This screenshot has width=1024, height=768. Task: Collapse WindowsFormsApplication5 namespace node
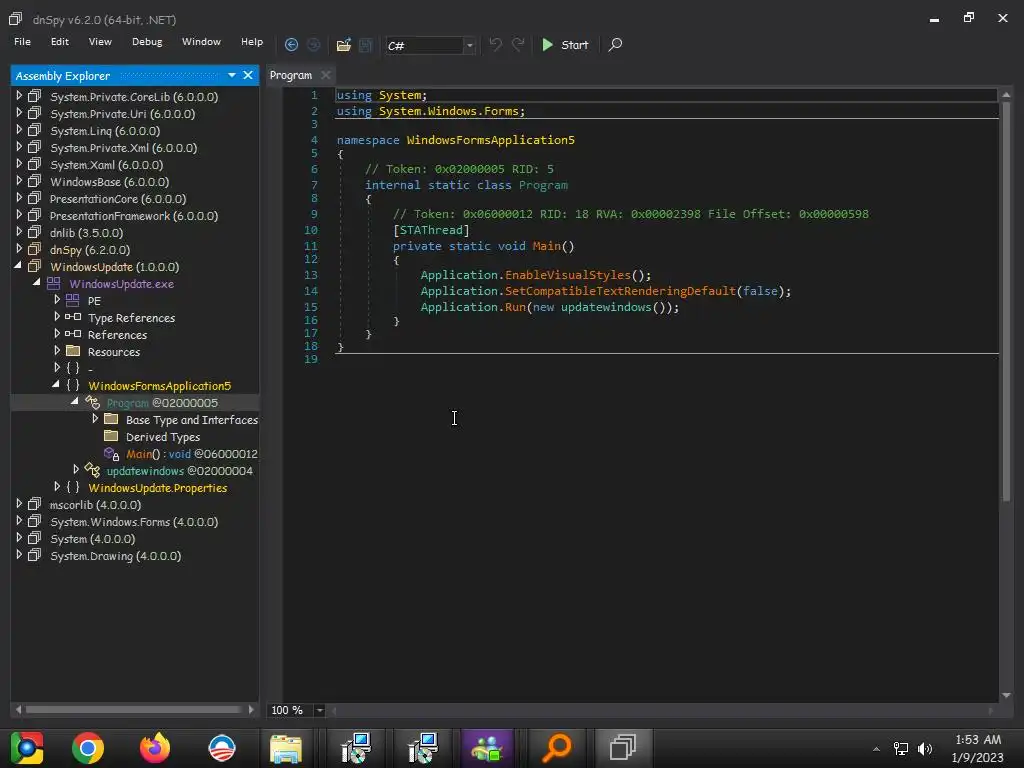coord(56,385)
